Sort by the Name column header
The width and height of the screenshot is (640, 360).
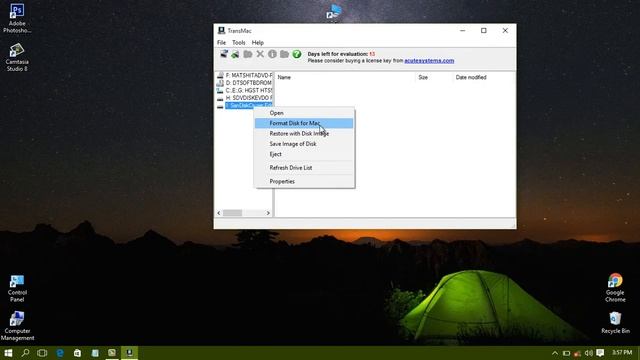coord(345,77)
